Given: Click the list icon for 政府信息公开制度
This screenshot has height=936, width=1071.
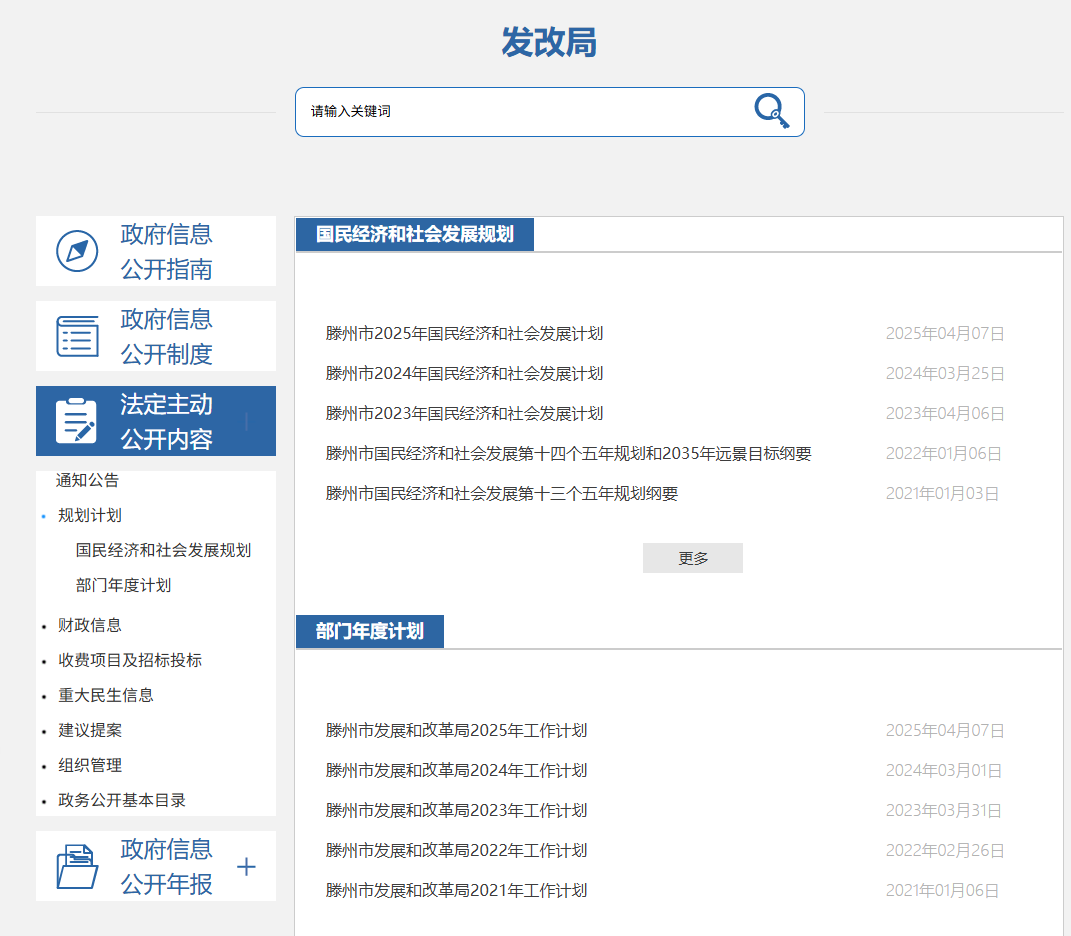Looking at the screenshot, I should coord(77,336).
